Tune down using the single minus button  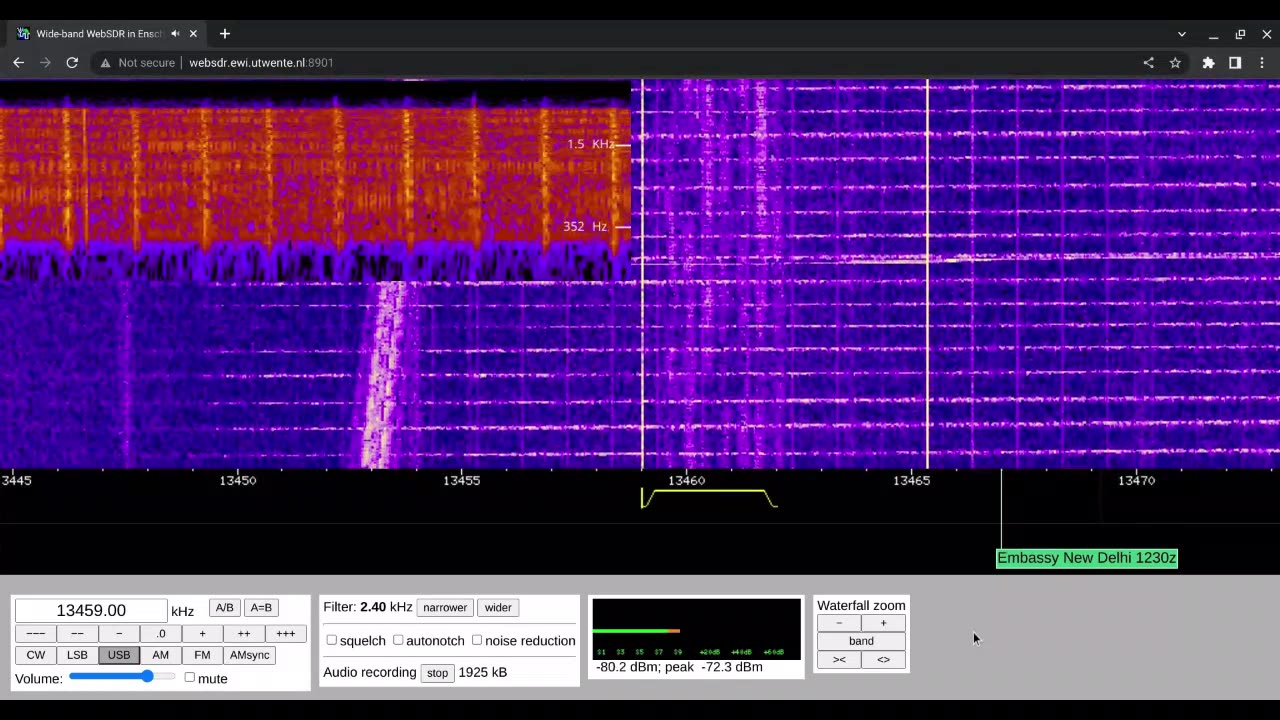119,633
